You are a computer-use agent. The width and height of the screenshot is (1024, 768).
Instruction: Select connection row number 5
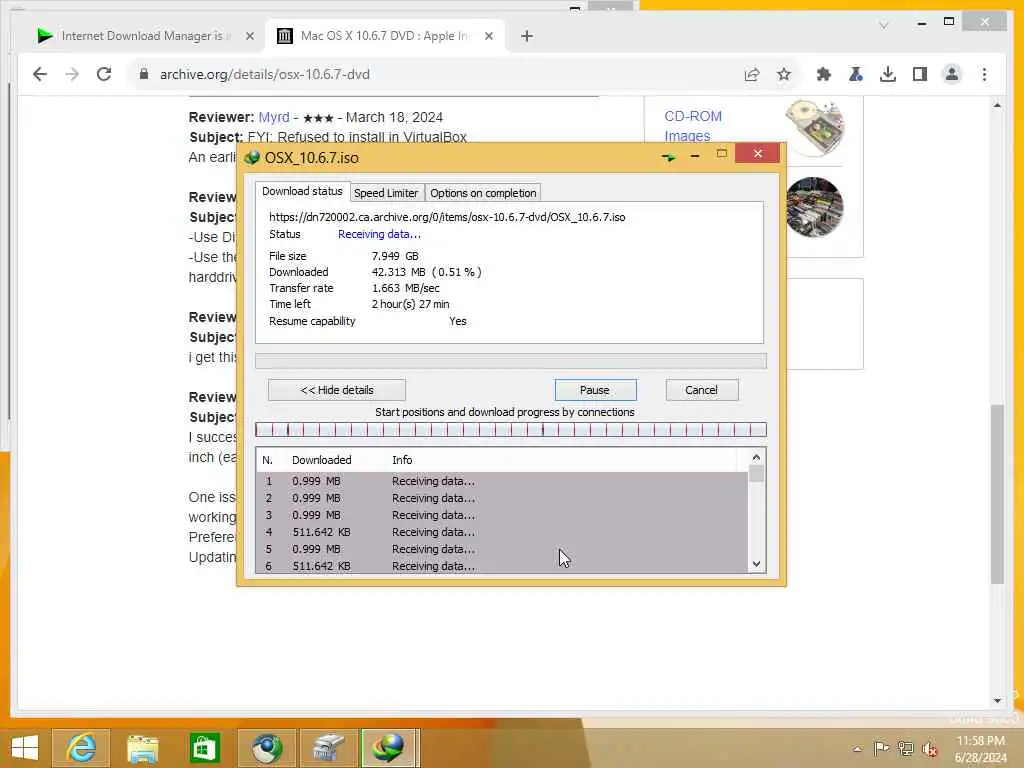(502, 549)
